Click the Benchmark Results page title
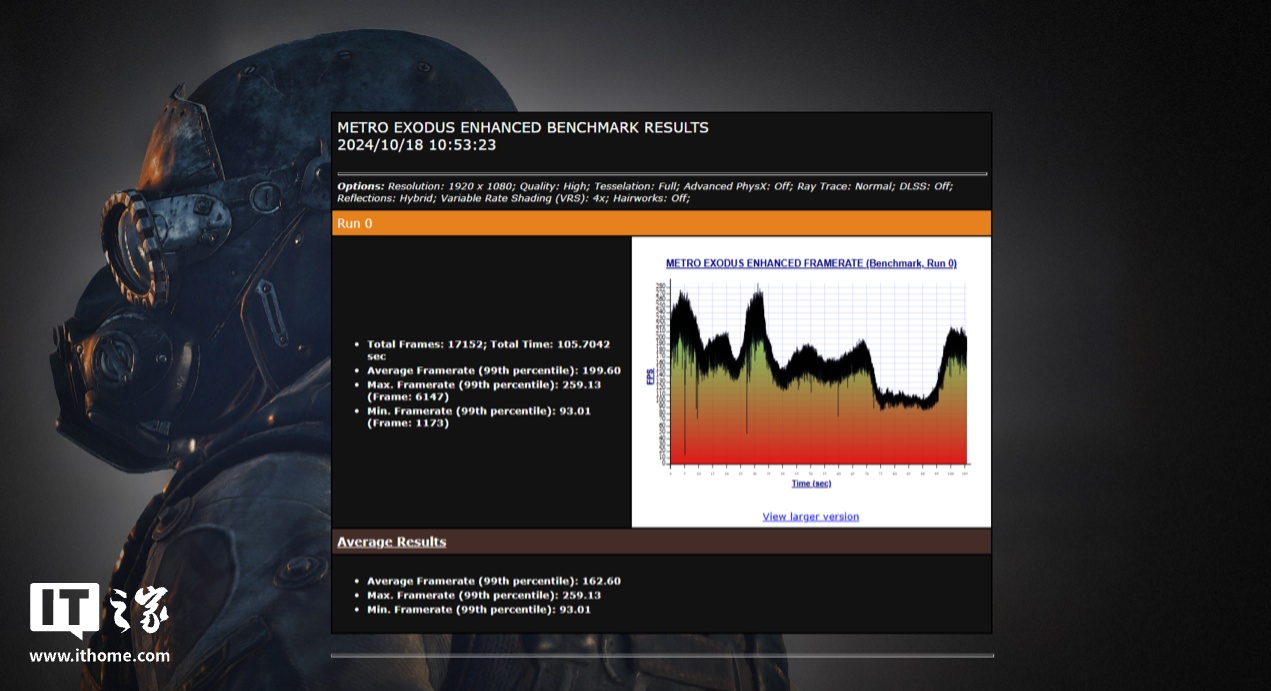The height and width of the screenshot is (691, 1271). coord(522,128)
